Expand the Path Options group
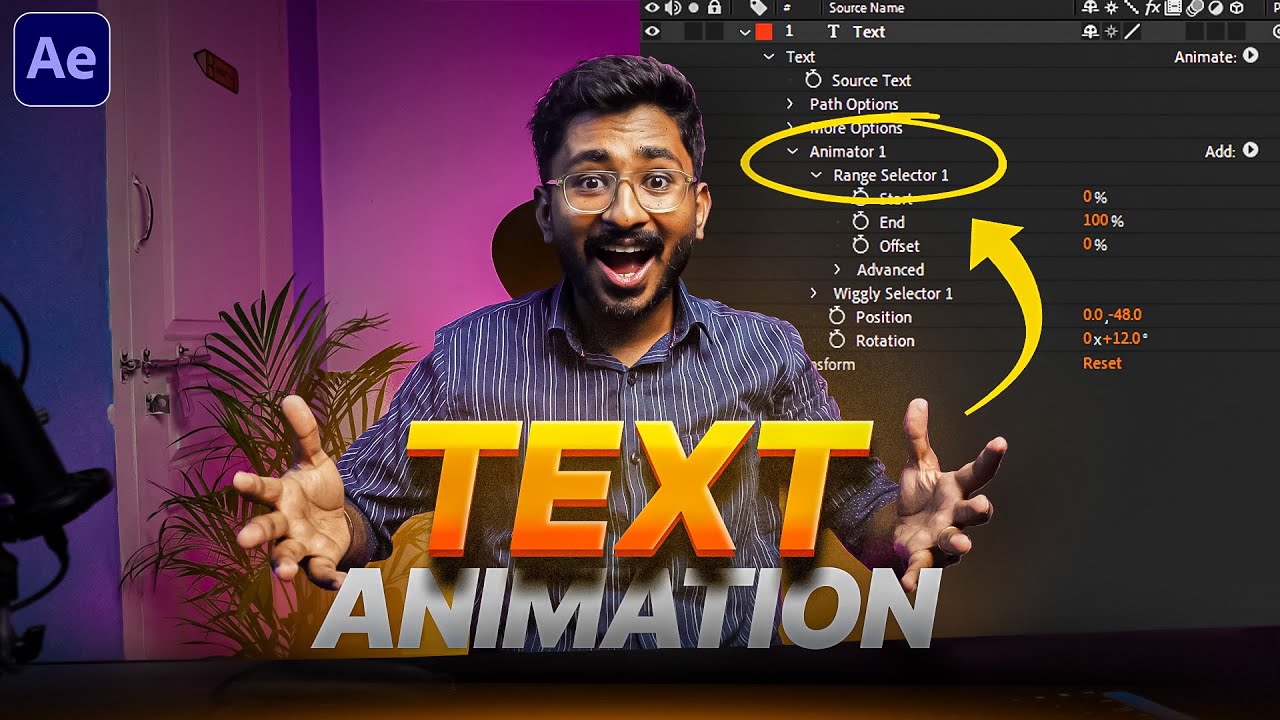Screen dimensions: 1280x720 click(790, 104)
